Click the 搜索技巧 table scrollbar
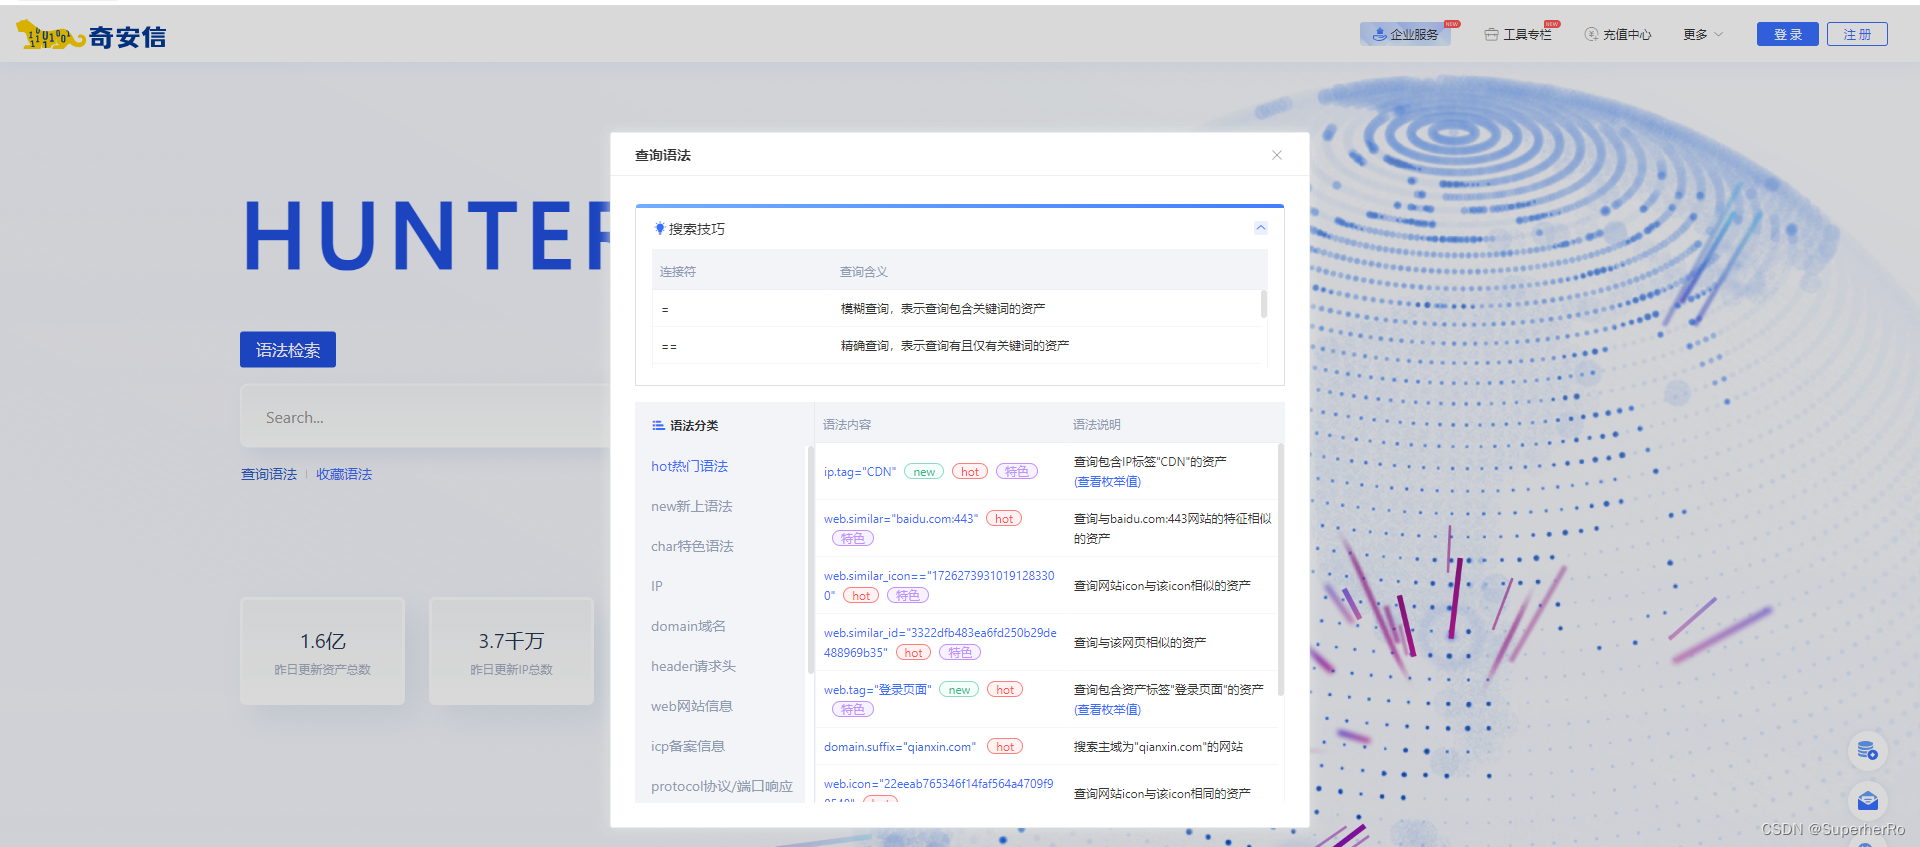Screen dimensions: 1920x847 pyautogui.click(x=1264, y=304)
